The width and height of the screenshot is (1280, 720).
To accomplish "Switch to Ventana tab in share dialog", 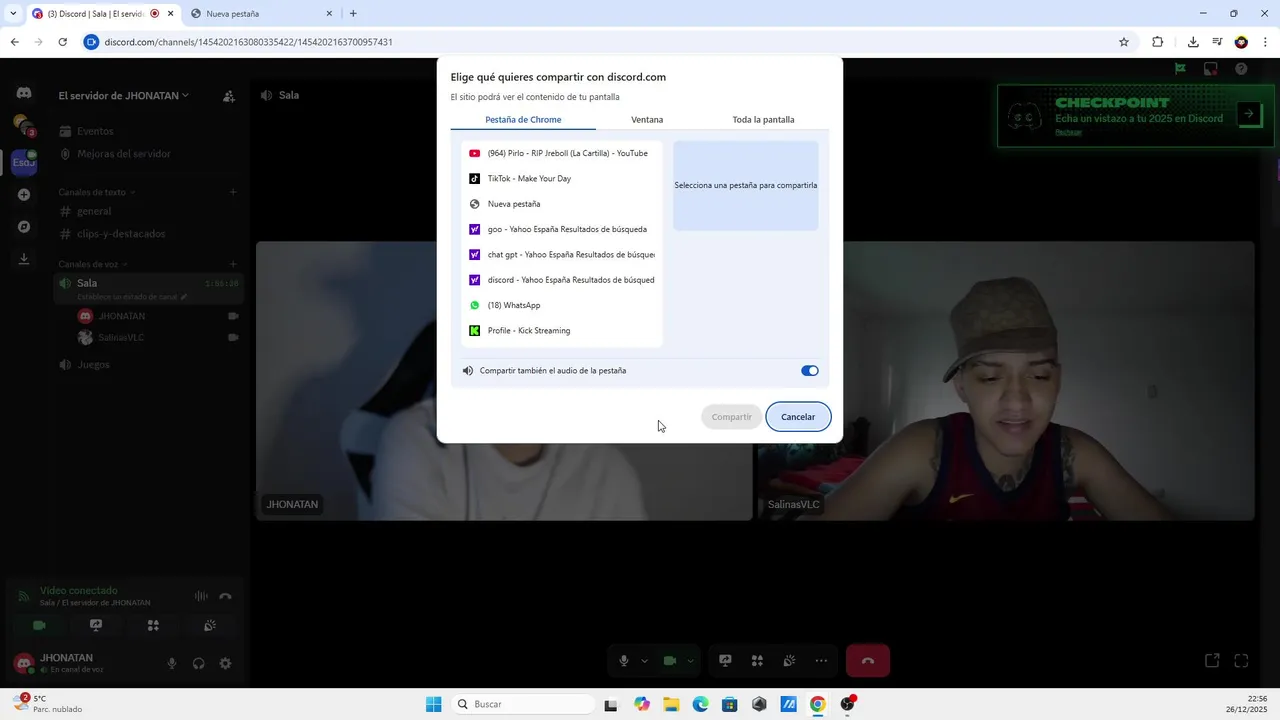I will [x=647, y=120].
